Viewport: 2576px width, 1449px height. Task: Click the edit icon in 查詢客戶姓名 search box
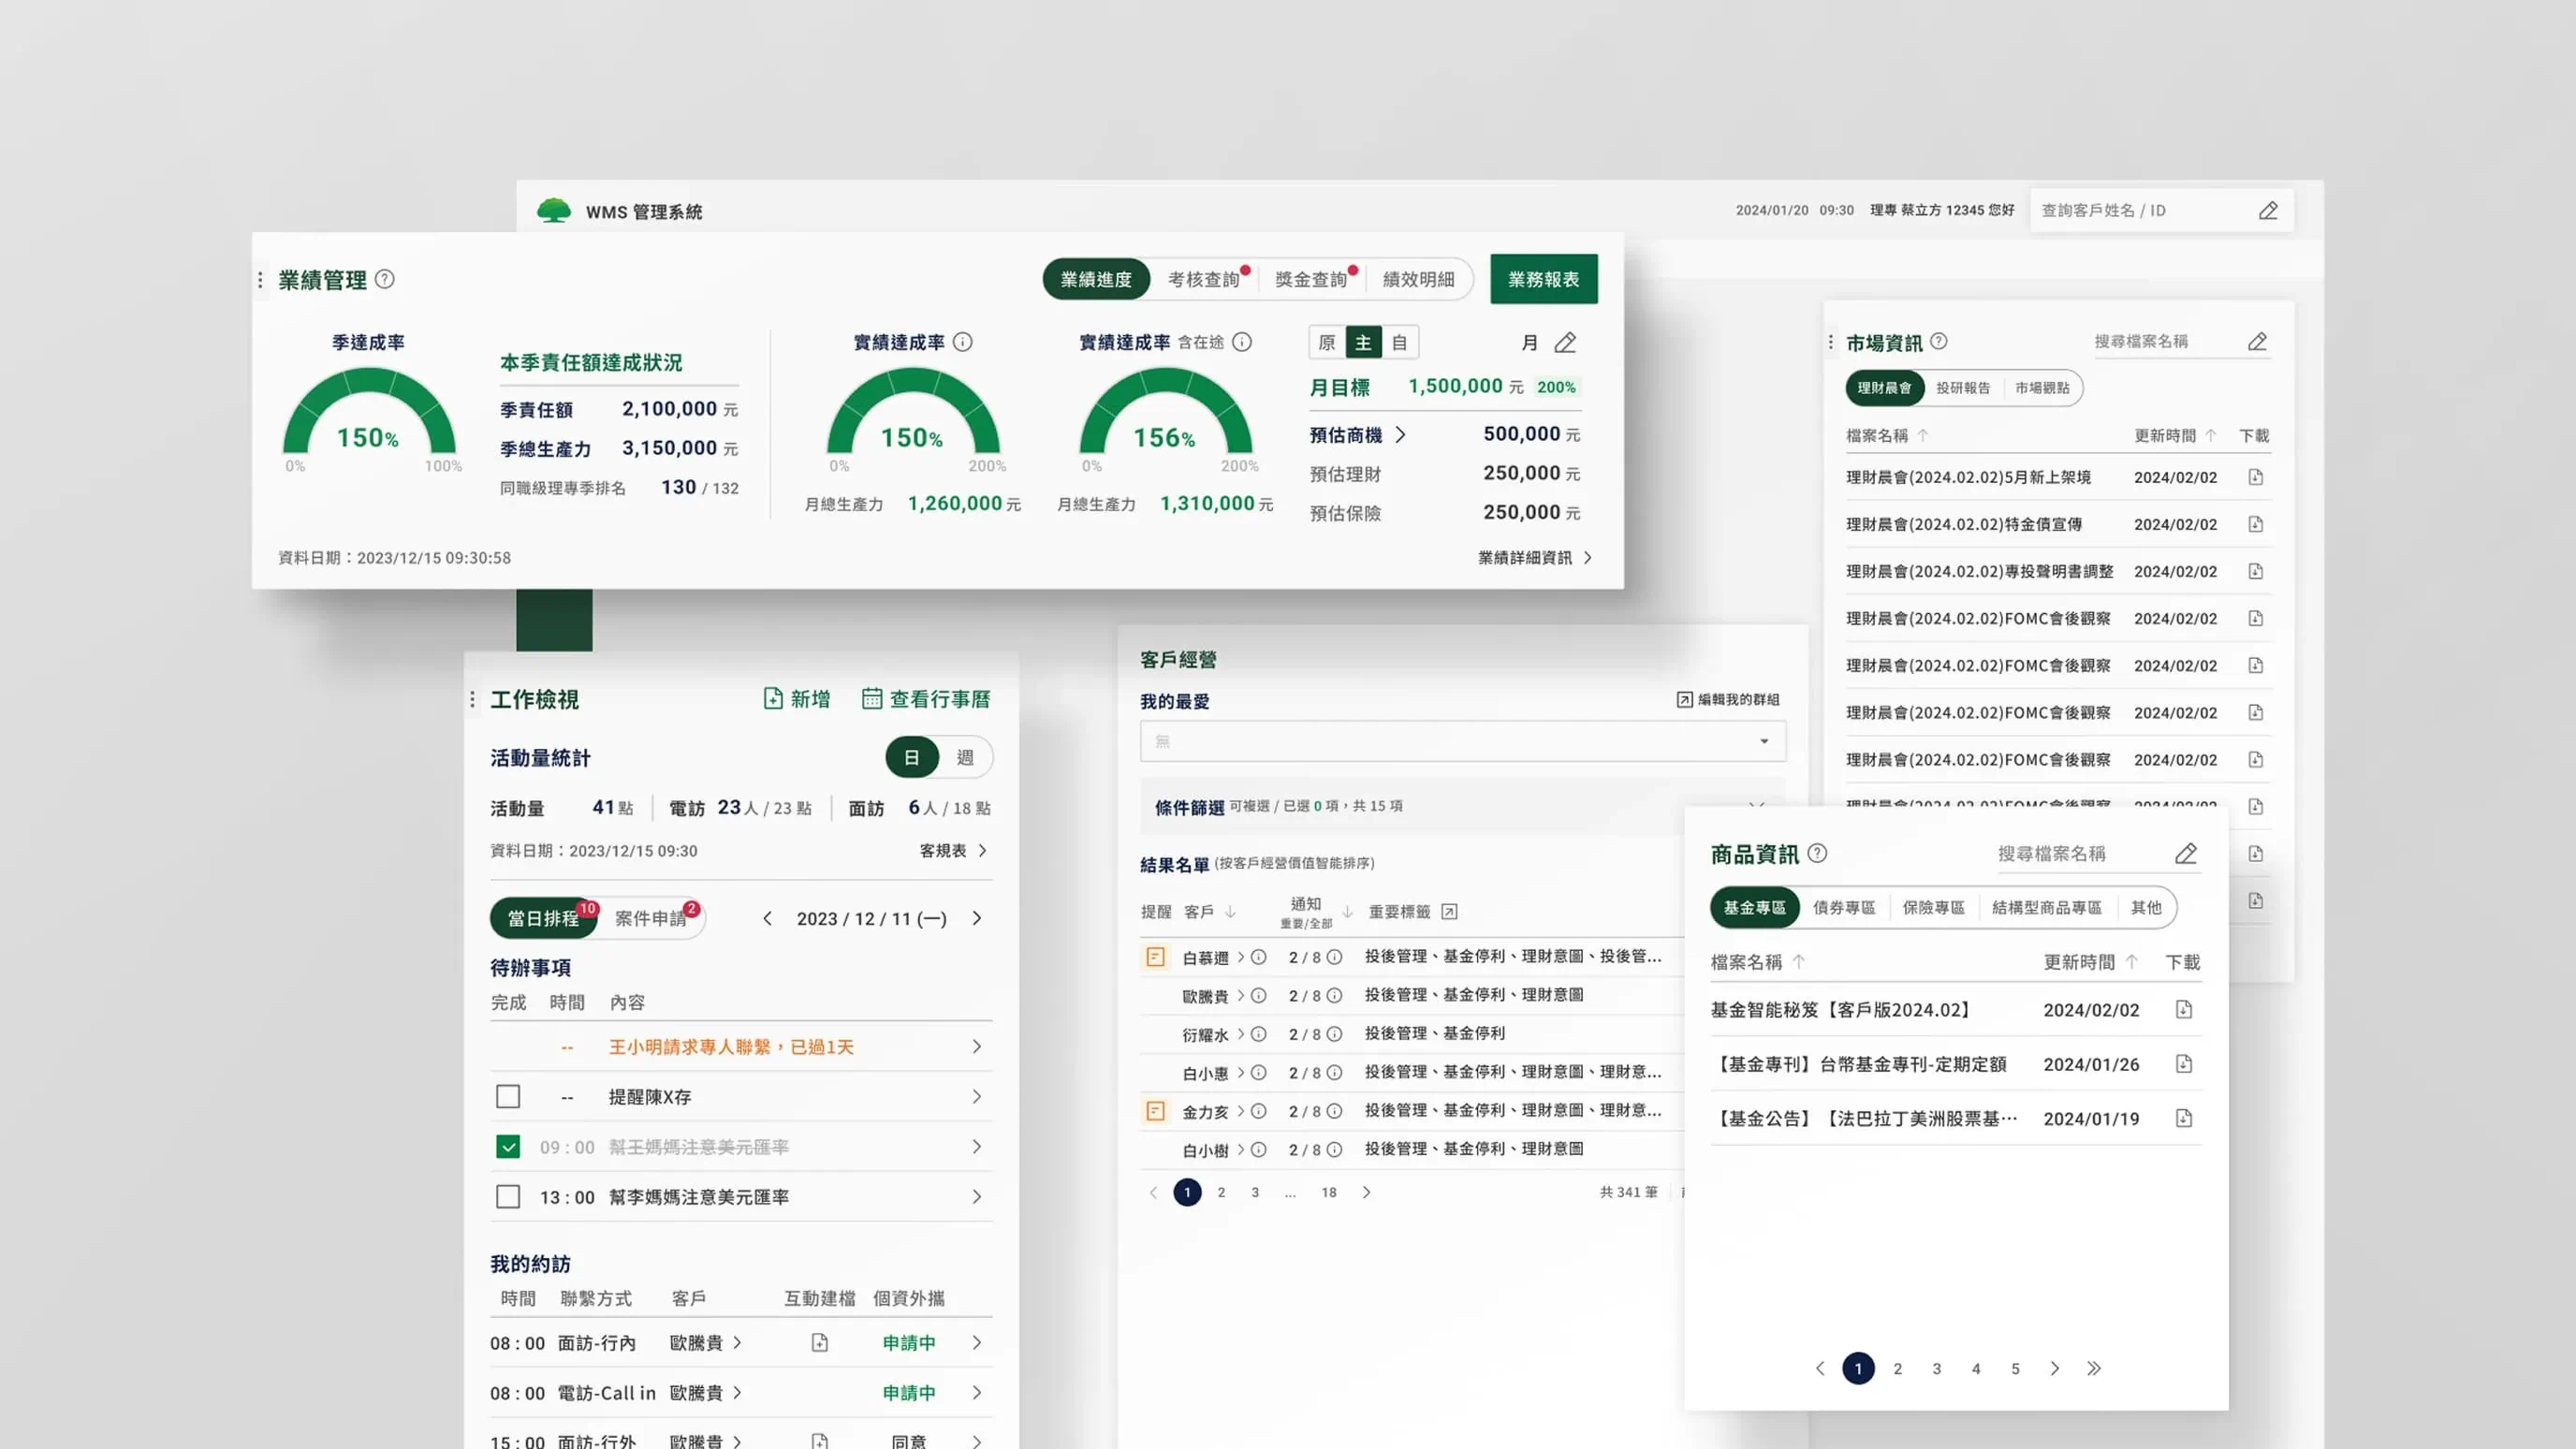coord(2268,210)
